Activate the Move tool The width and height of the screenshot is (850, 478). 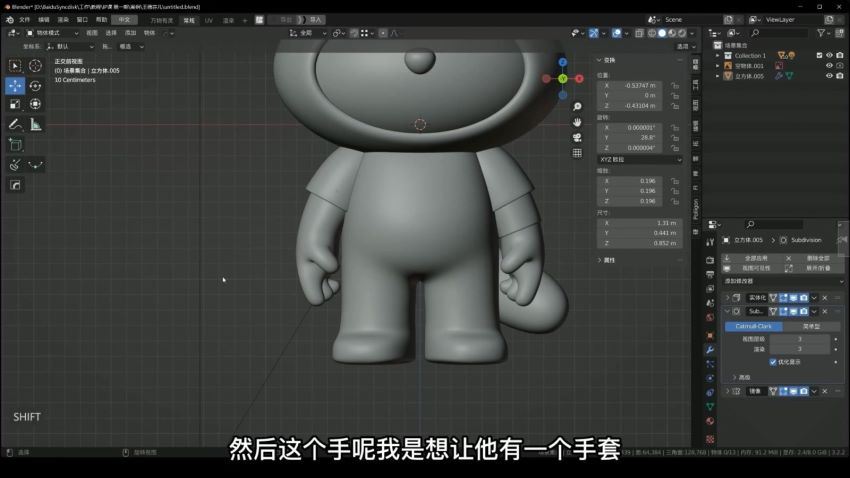pyautogui.click(x=15, y=86)
